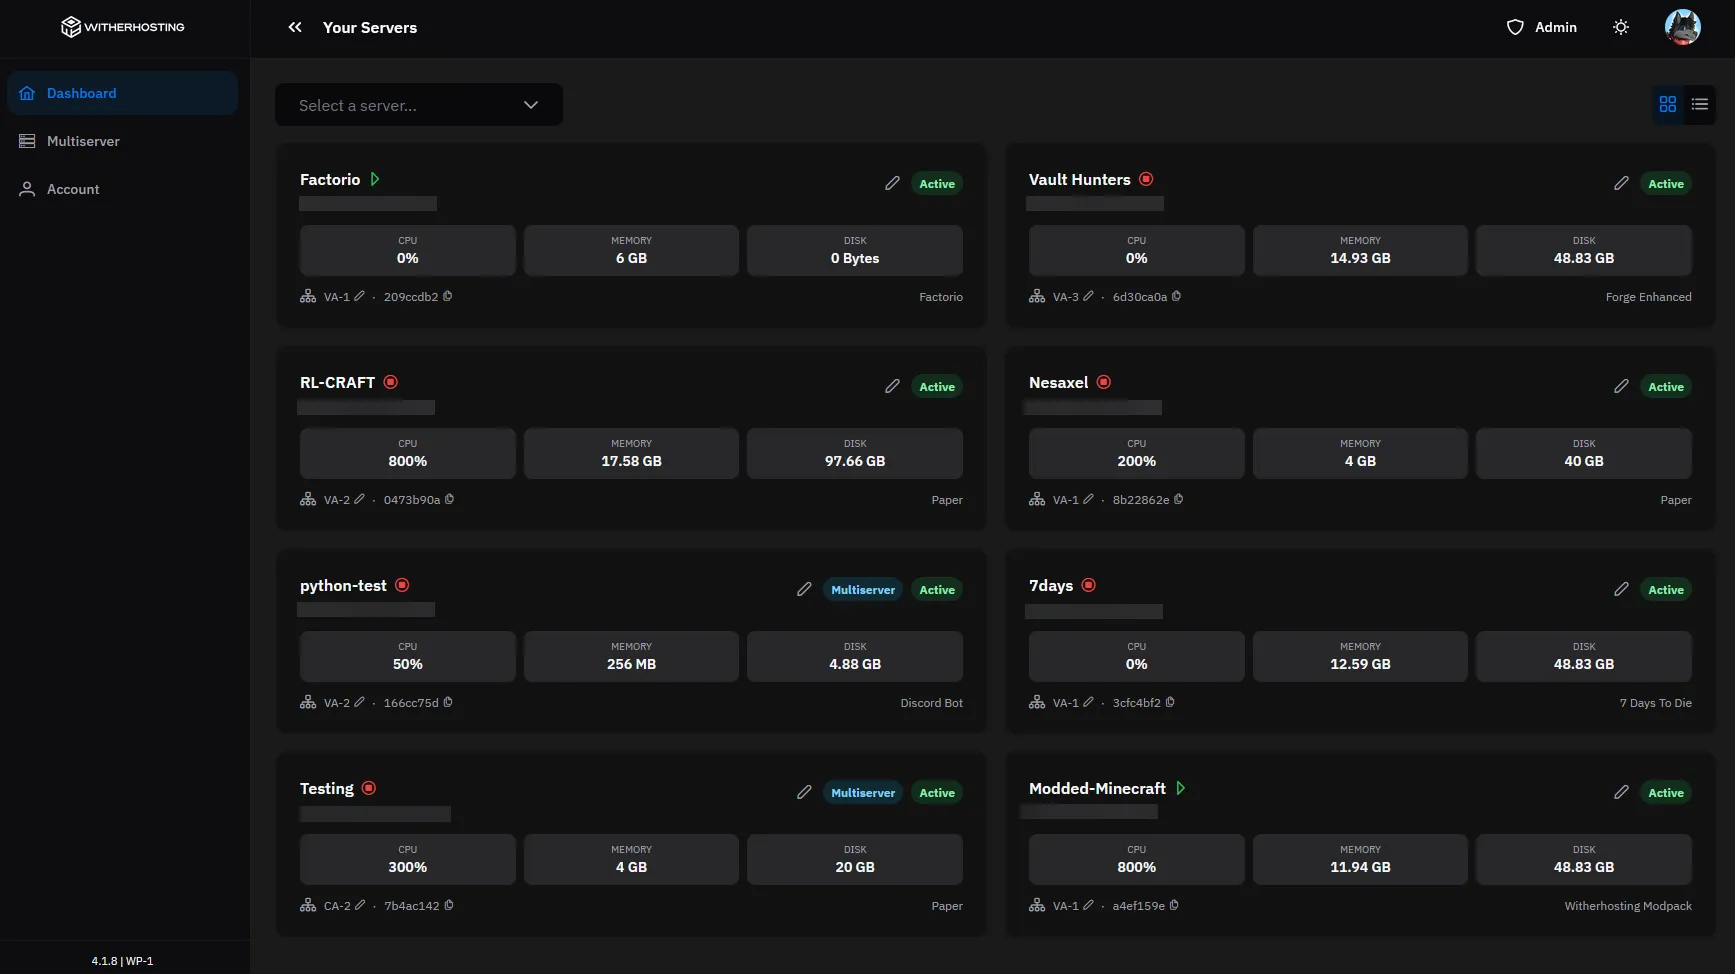Edit the Vault Hunters server pencil

coord(1621,183)
